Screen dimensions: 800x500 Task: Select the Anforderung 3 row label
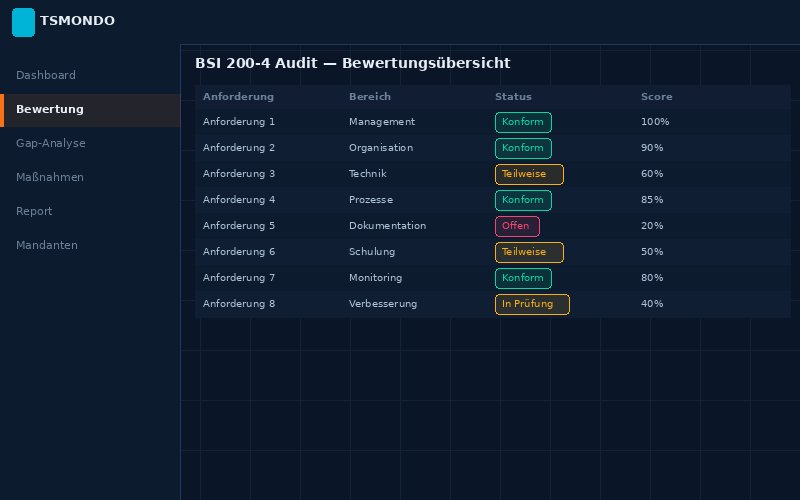(239, 174)
